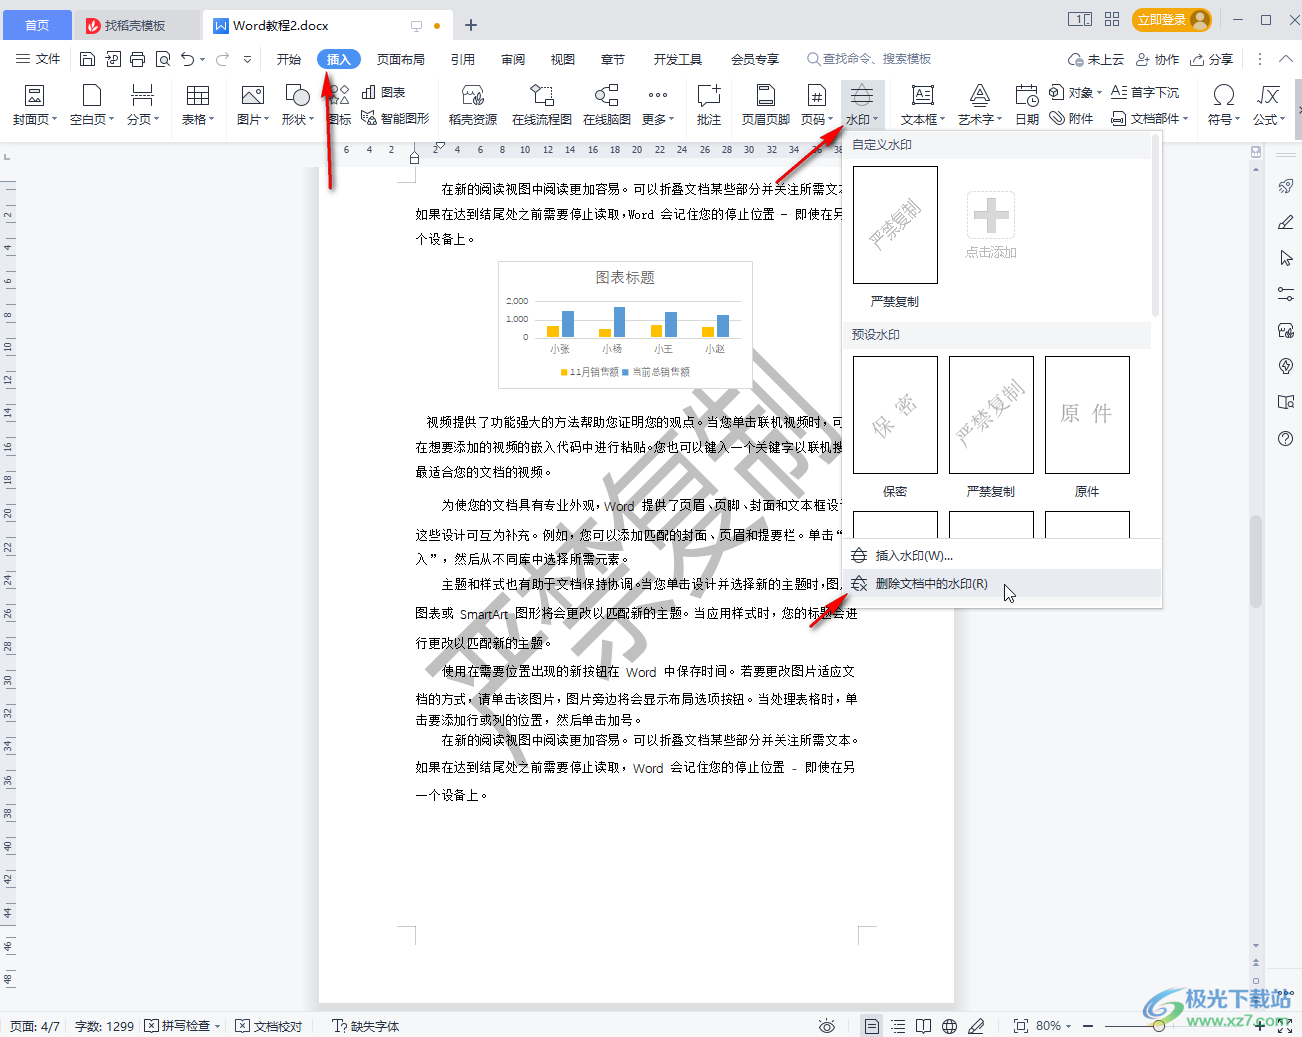Screen dimensions: 1302x1037
Task: Switch to reading view in status bar
Action: click(923, 1026)
